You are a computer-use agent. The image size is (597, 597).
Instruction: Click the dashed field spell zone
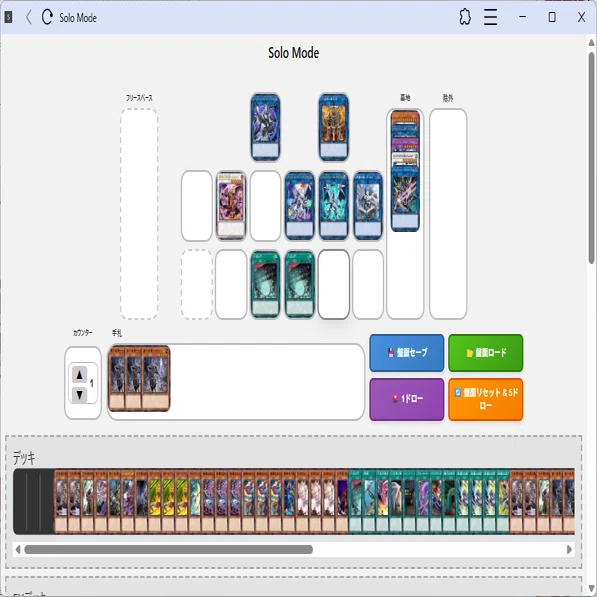click(x=197, y=284)
